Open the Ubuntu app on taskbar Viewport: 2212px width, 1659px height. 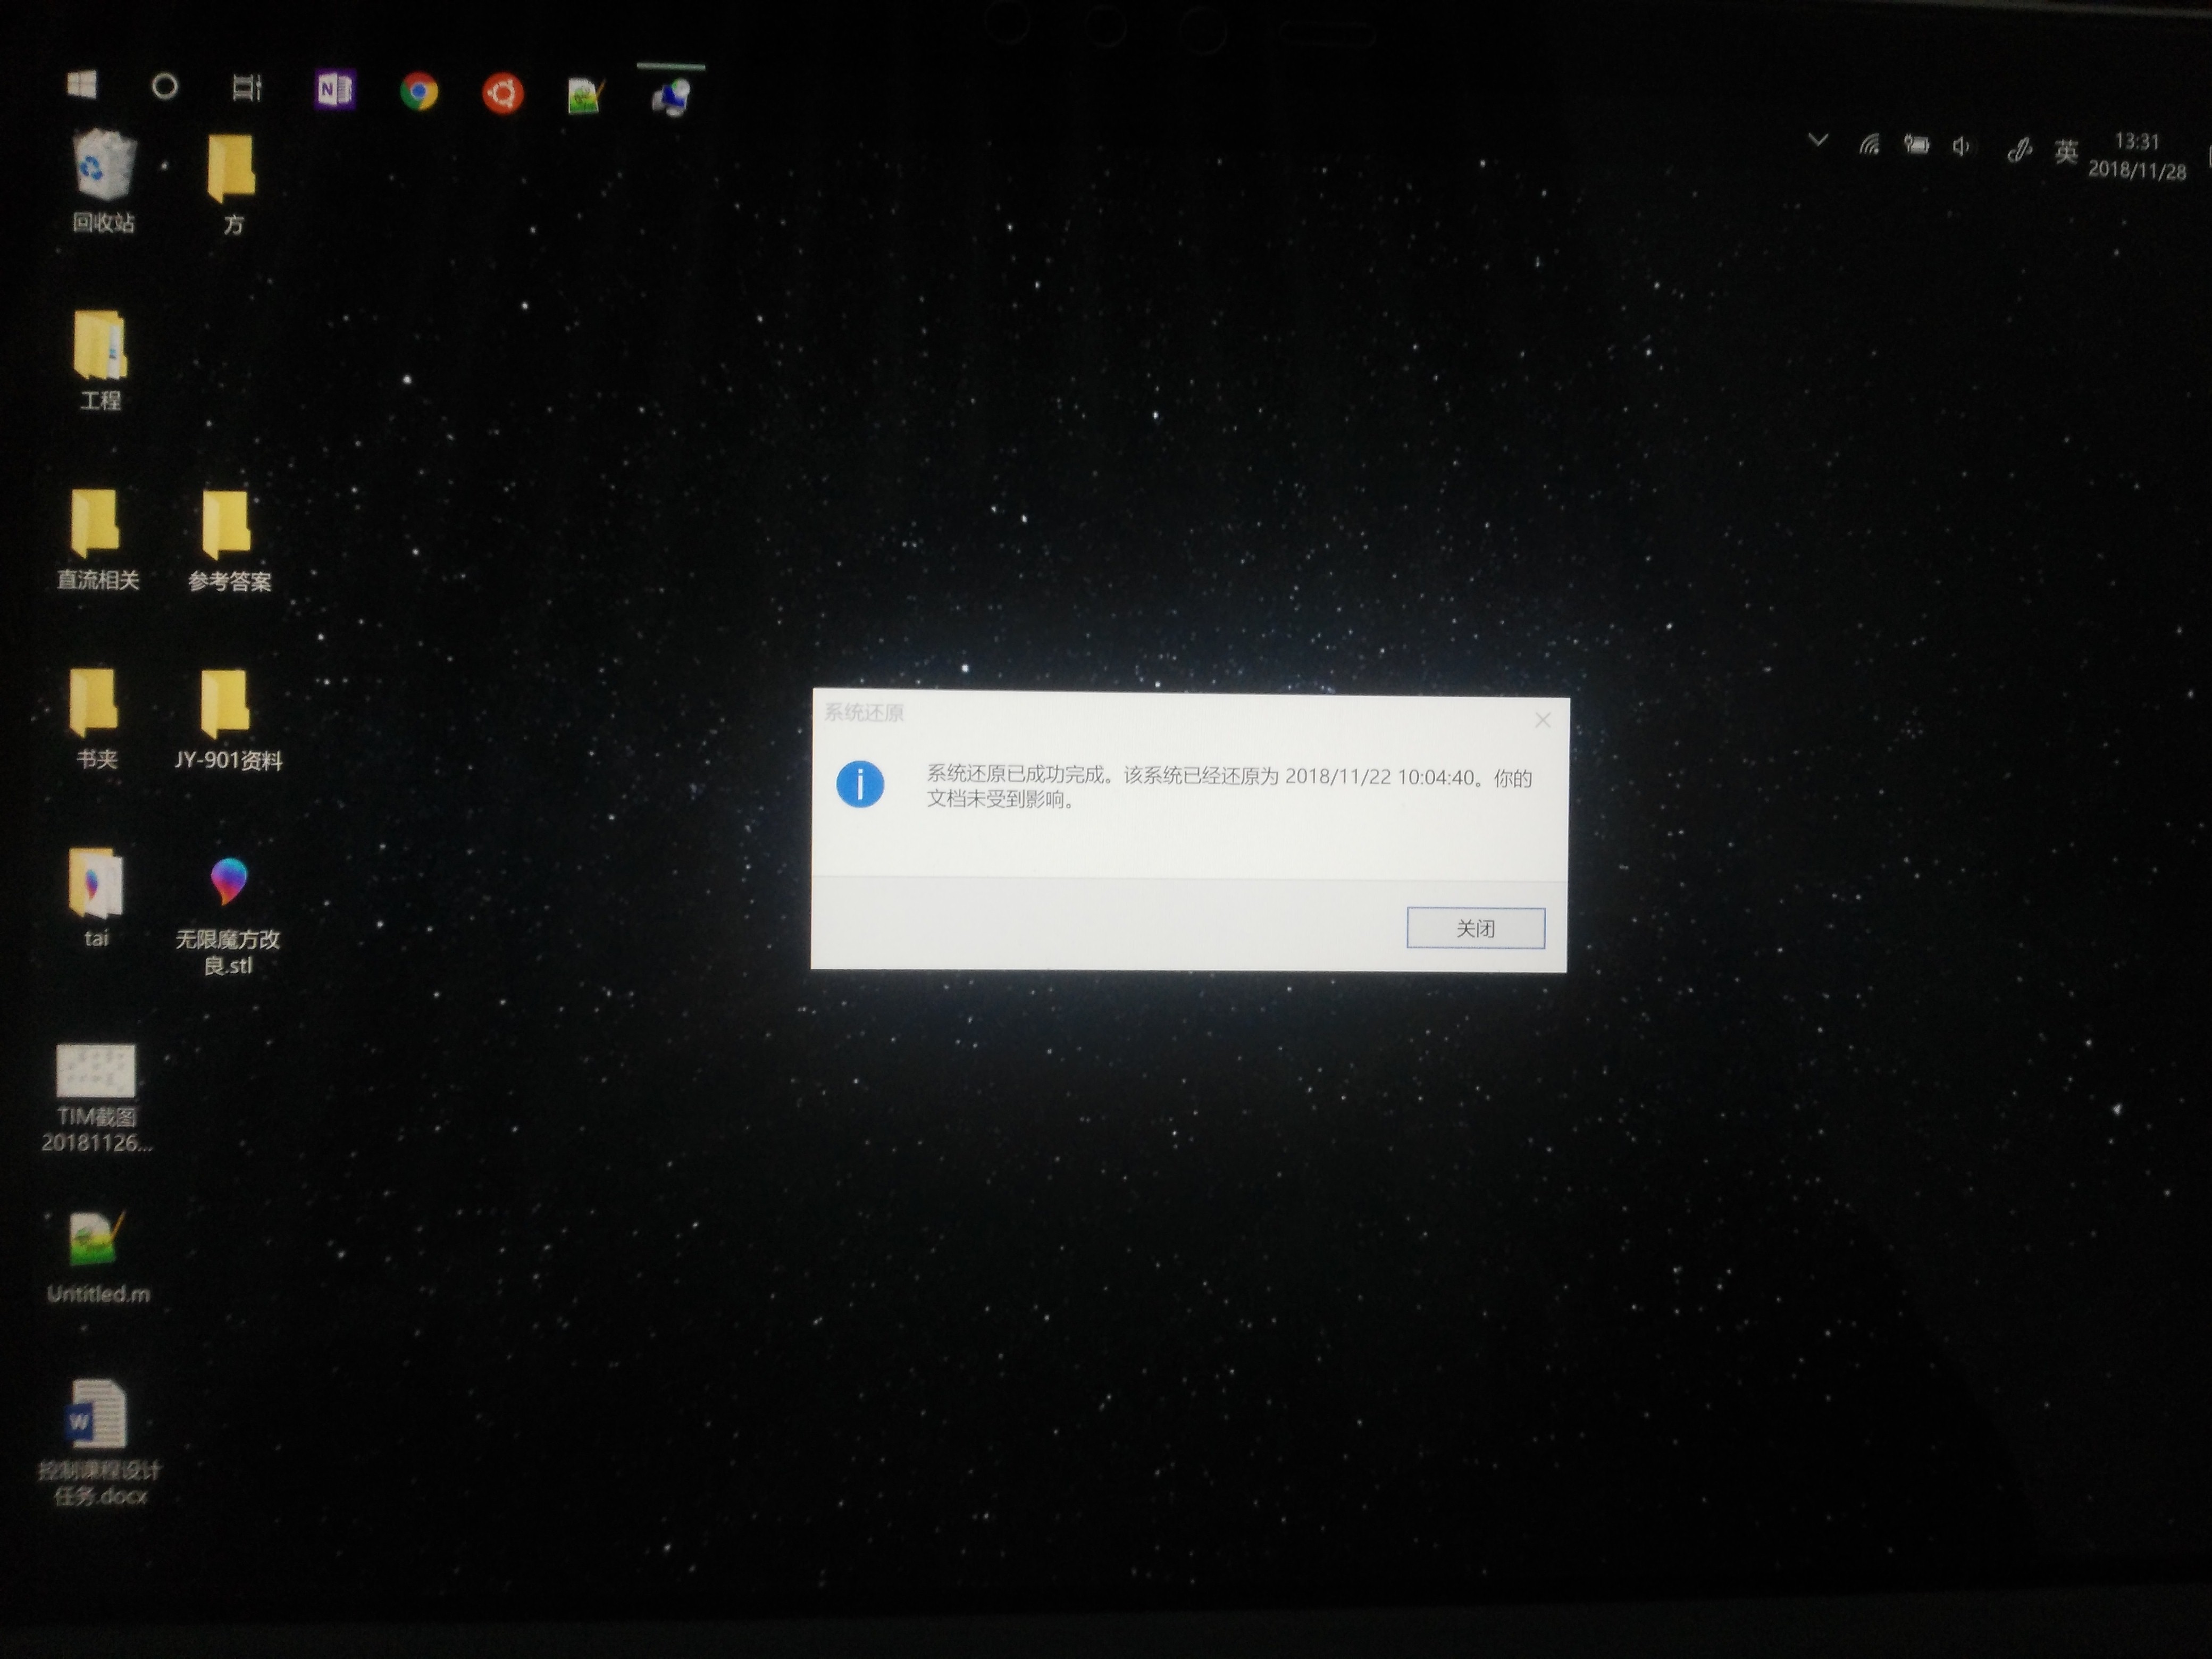[x=503, y=94]
